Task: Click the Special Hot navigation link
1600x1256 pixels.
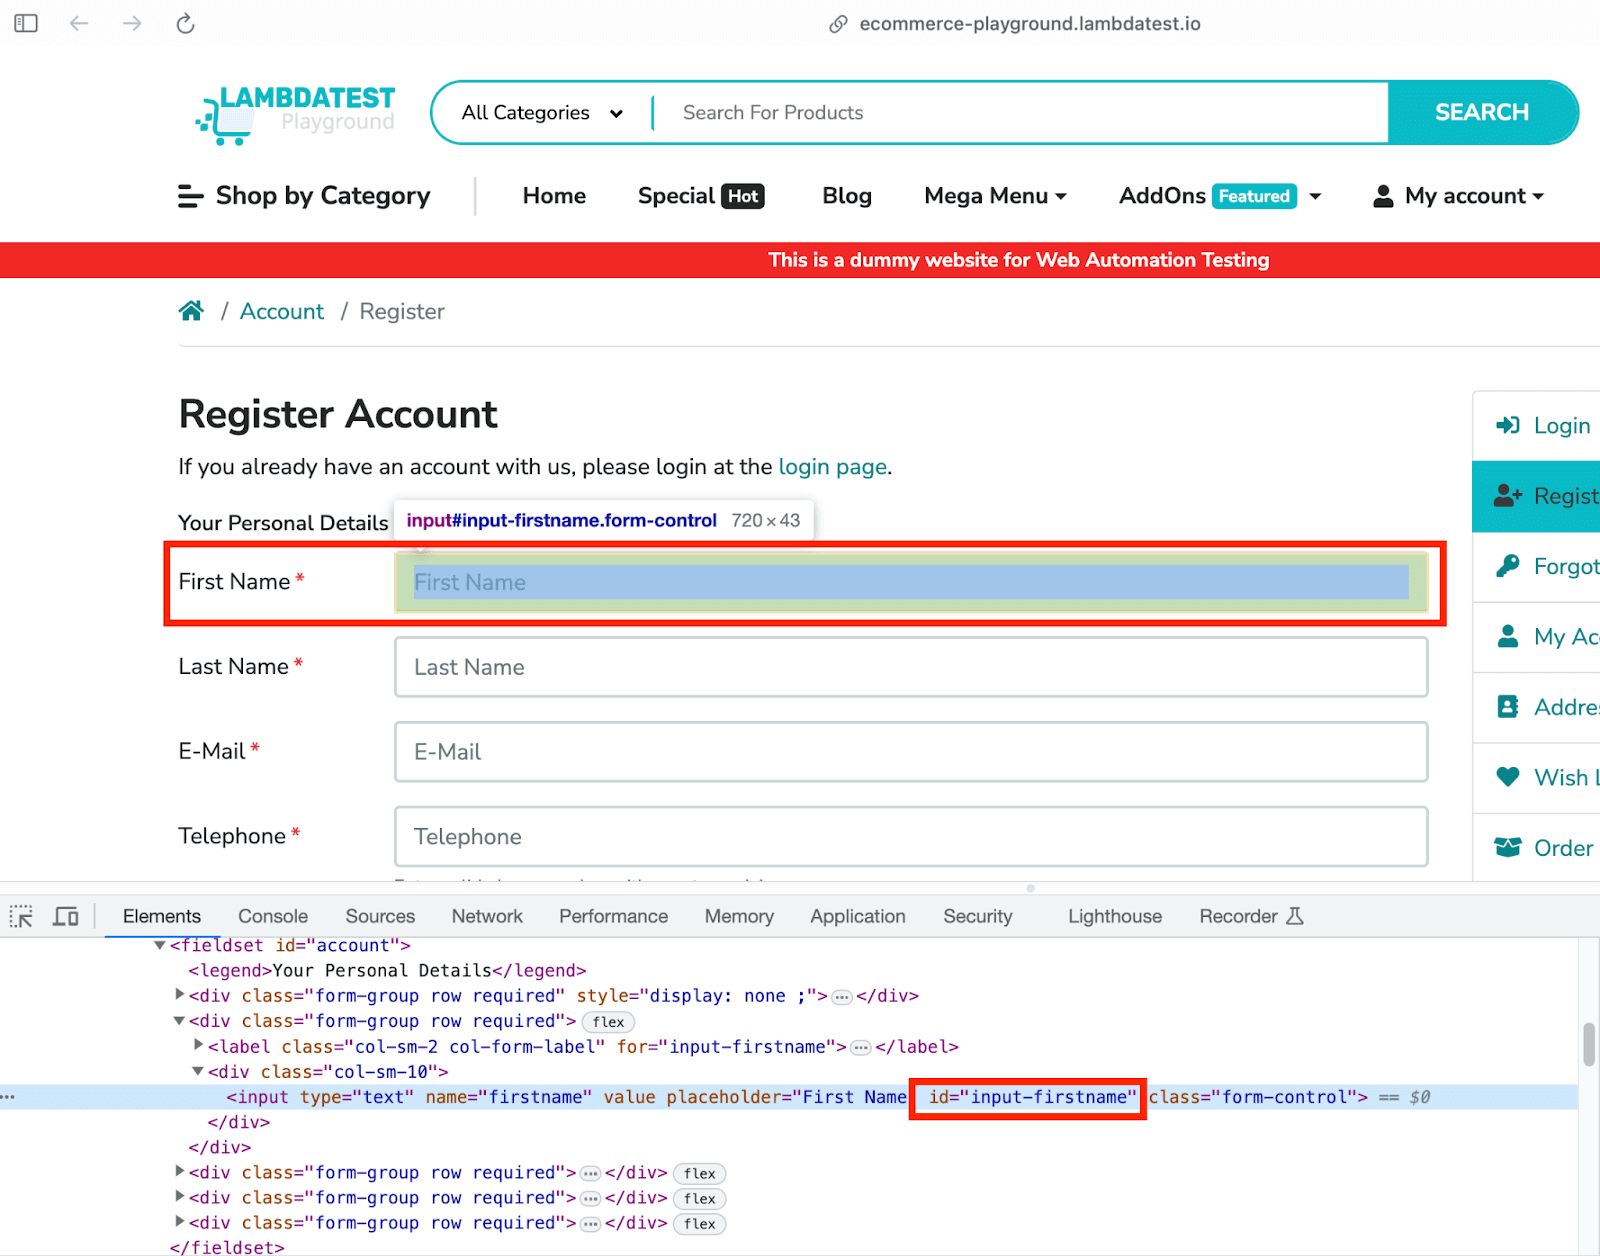Action: pos(701,196)
